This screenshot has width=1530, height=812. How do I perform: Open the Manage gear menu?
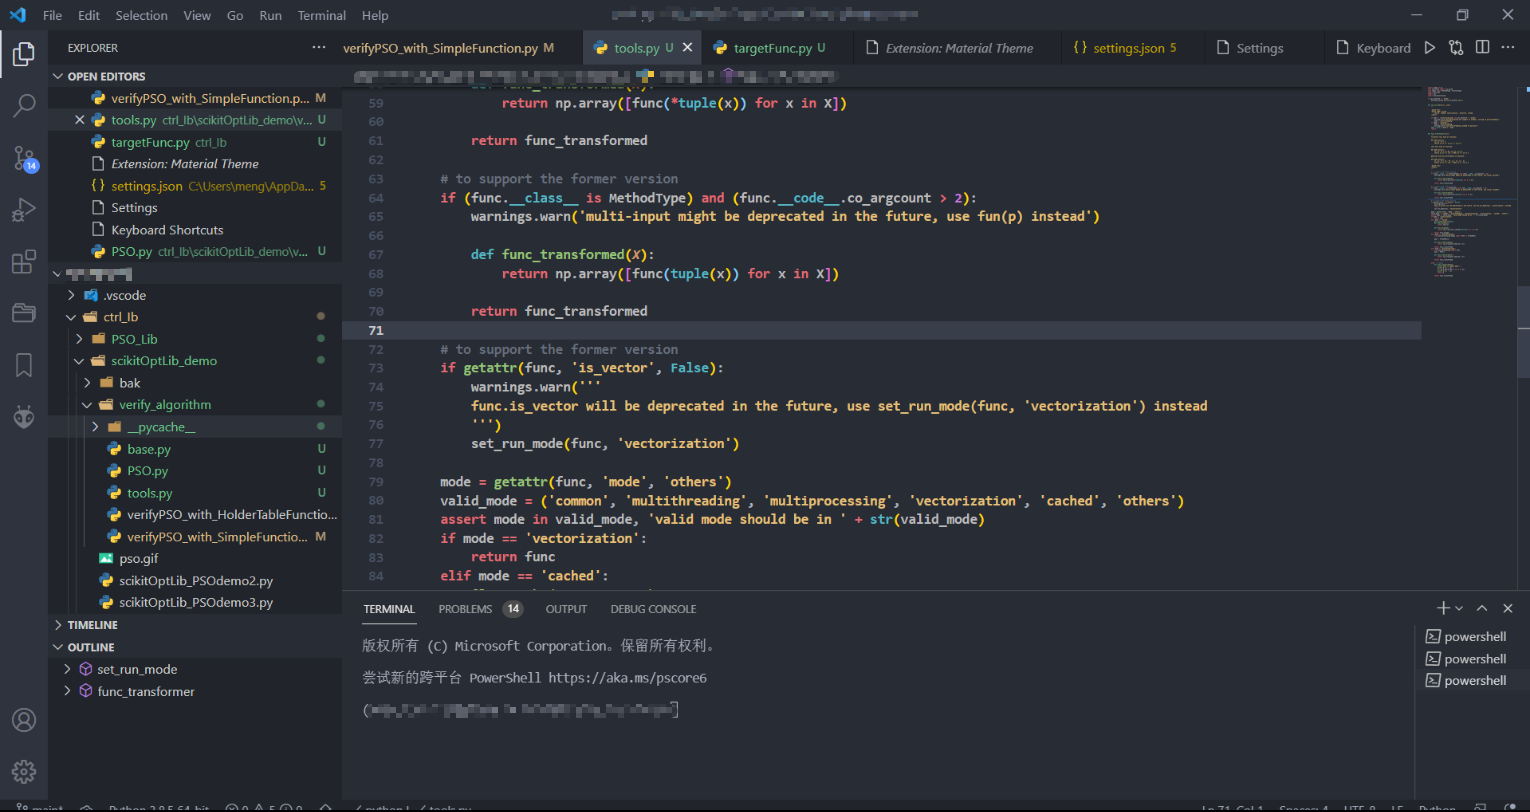[x=23, y=771]
